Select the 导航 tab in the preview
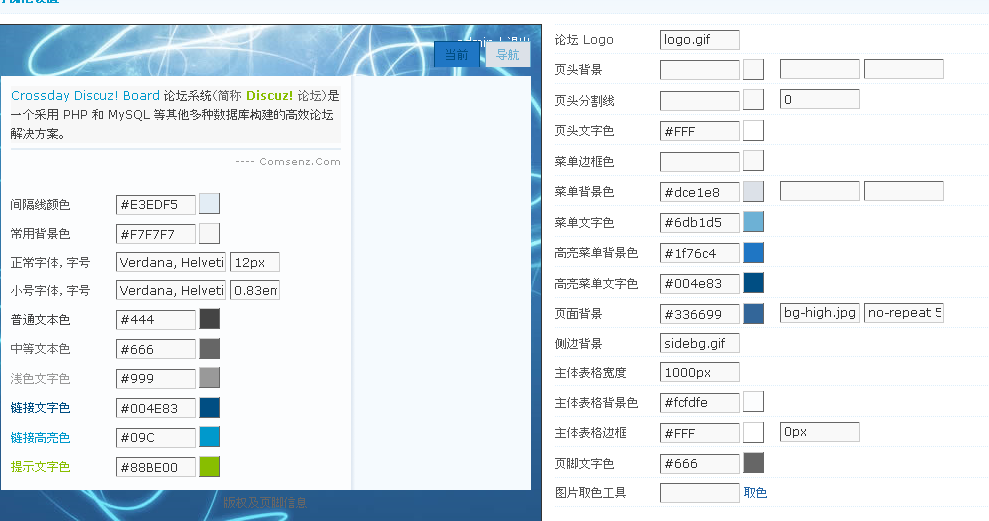Image resolution: width=989 pixels, height=521 pixels. [508, 55]
